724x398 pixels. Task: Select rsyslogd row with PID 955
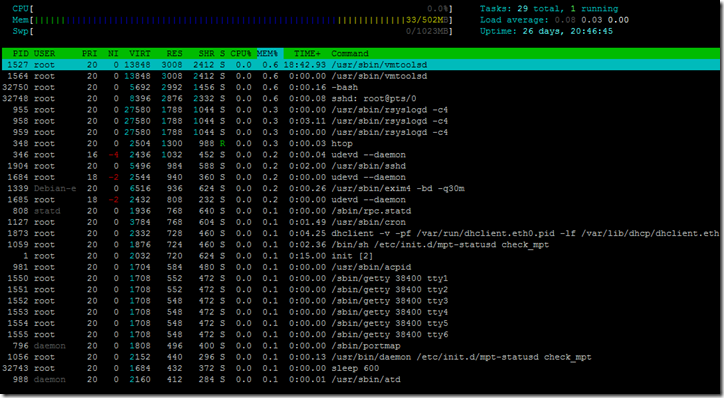click(x=361, y=110)
